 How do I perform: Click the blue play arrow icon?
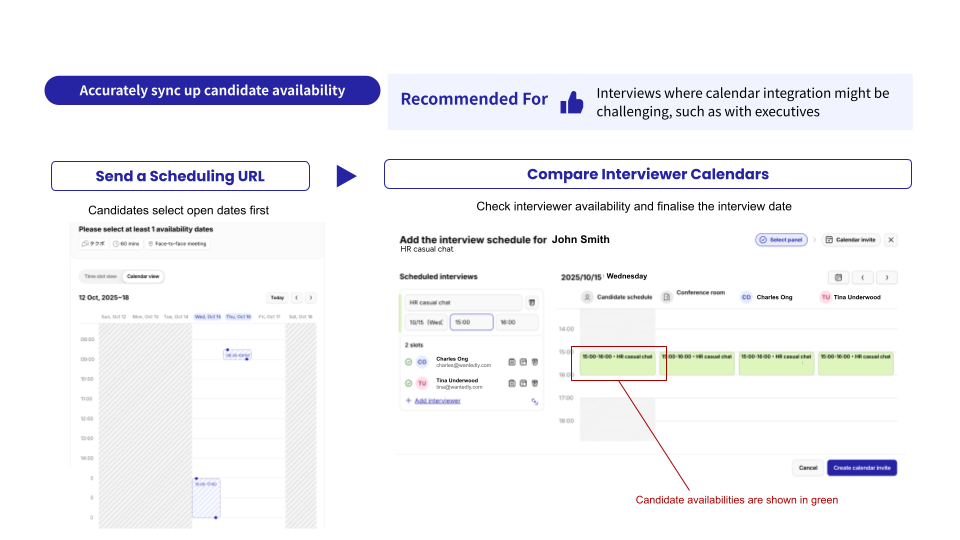[x=346, y=176]
